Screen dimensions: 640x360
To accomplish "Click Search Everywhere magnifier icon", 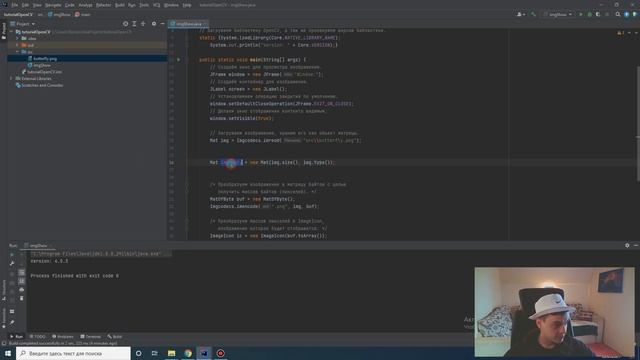I will [618, 14].
